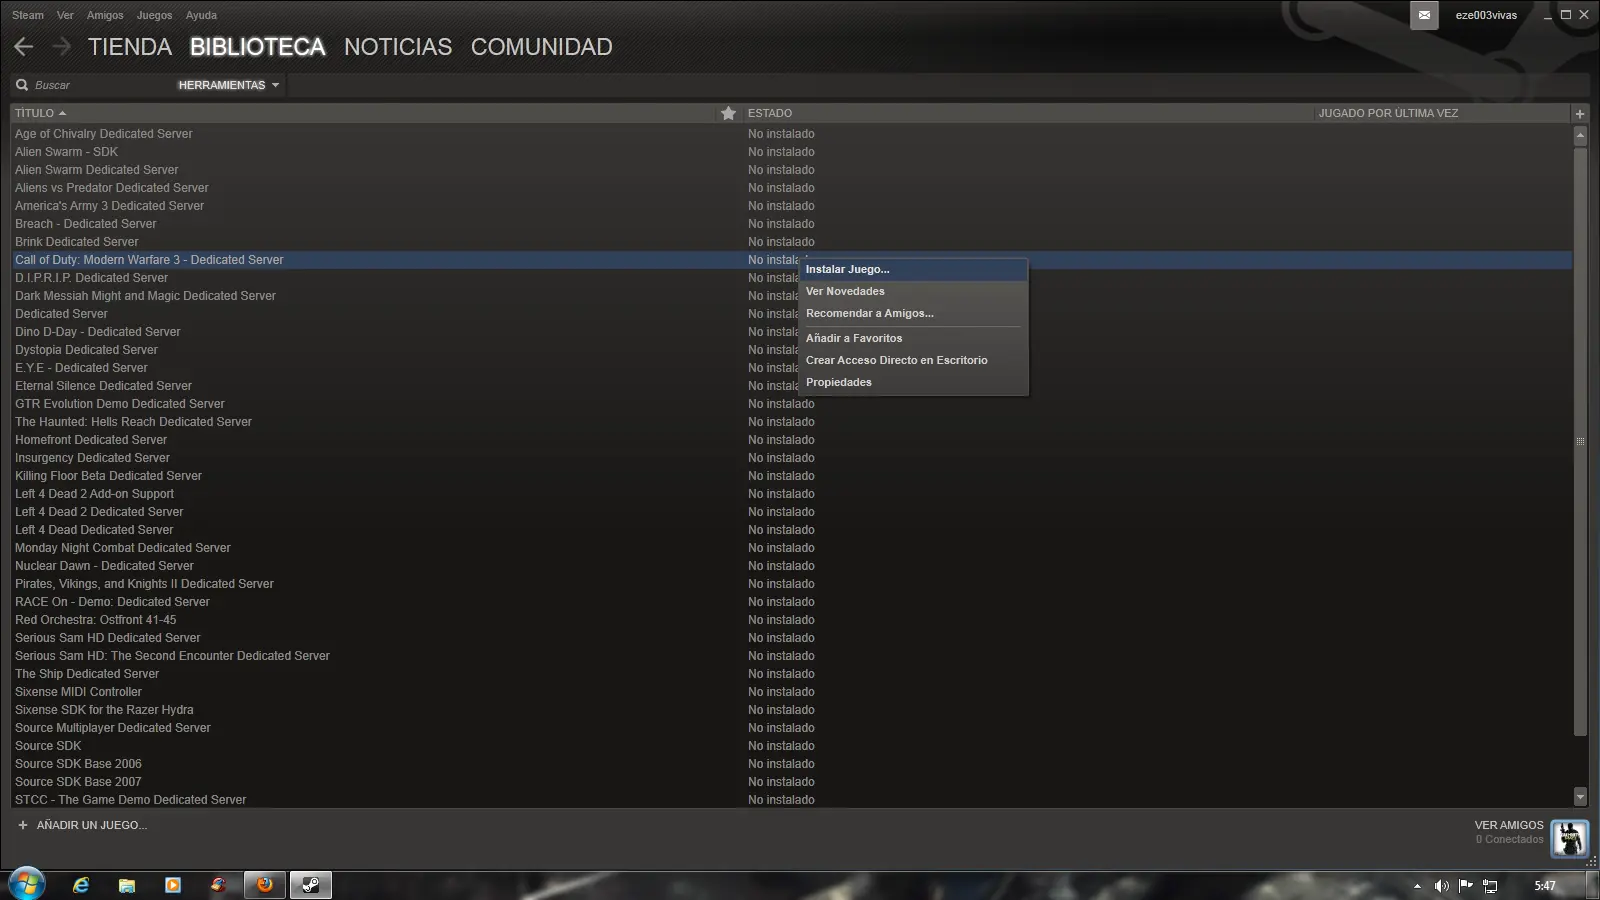Screen dimensions: 1600x900
Task: Select Red Orchestra: Ostfront 41-45
Action: (x=96, y=620)
